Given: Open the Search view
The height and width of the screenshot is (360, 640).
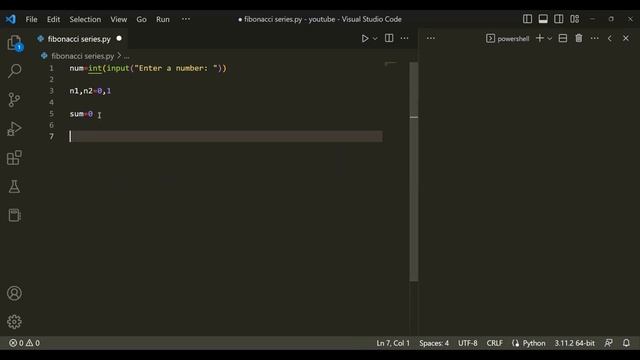Looking at the screenshot, I should 14,71.
